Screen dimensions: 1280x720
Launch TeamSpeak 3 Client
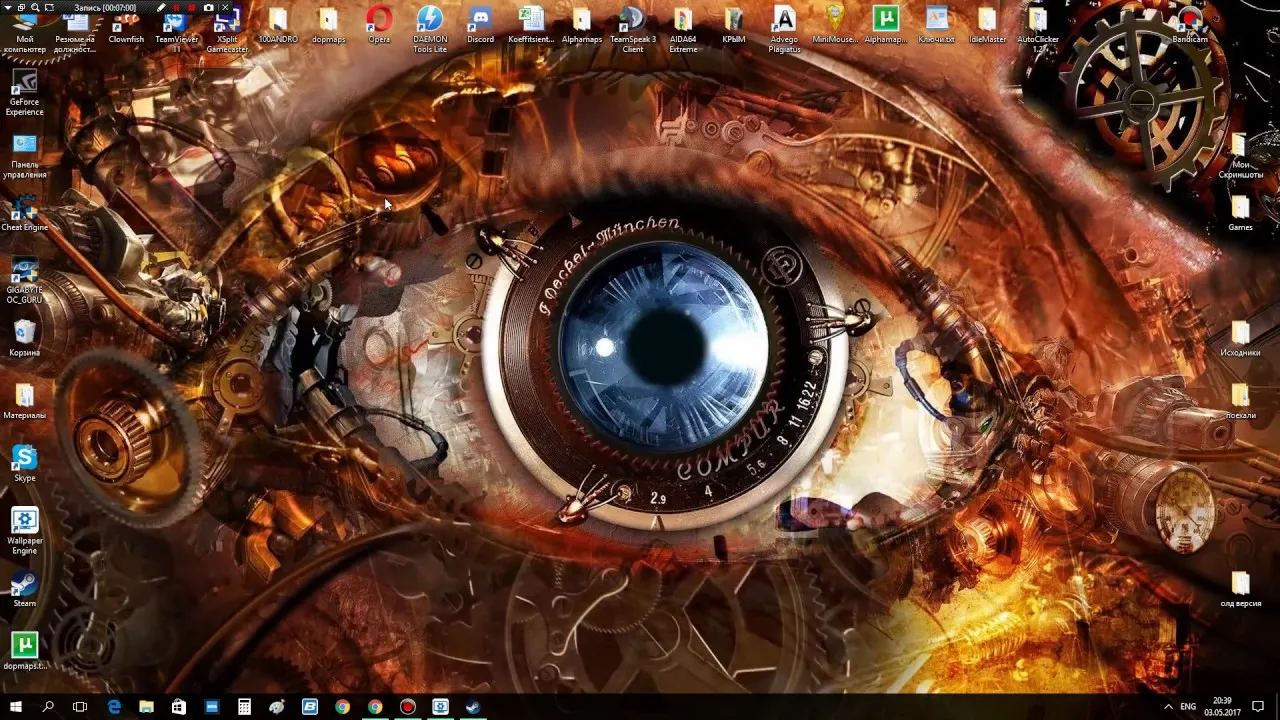point(633,30)
